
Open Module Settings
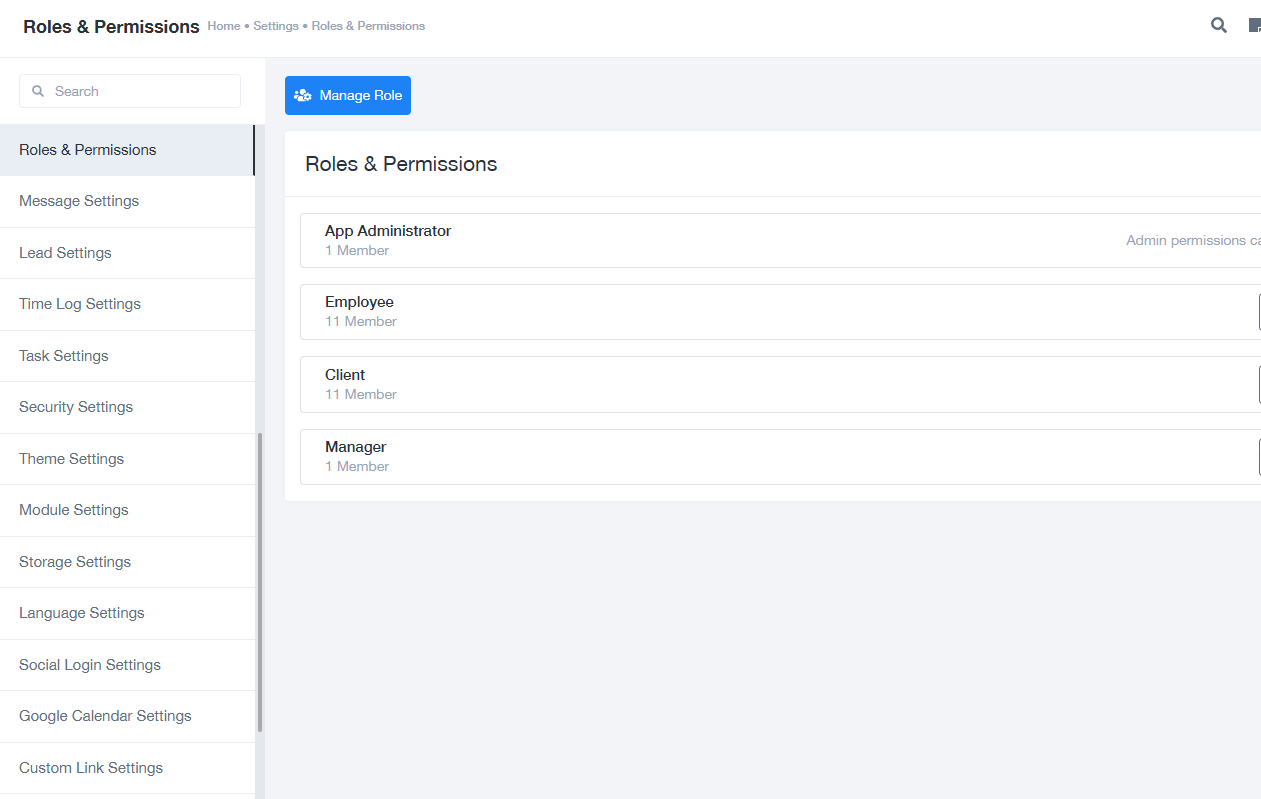(74, 510)
